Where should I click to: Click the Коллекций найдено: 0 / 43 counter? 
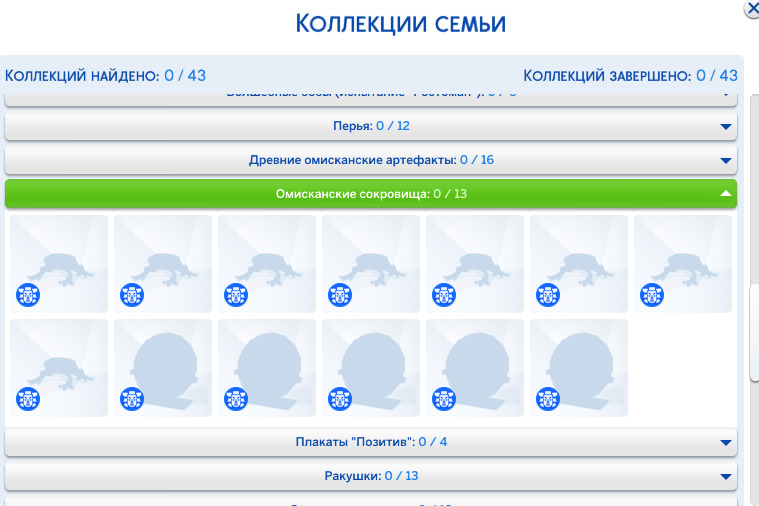pos(106,76)
